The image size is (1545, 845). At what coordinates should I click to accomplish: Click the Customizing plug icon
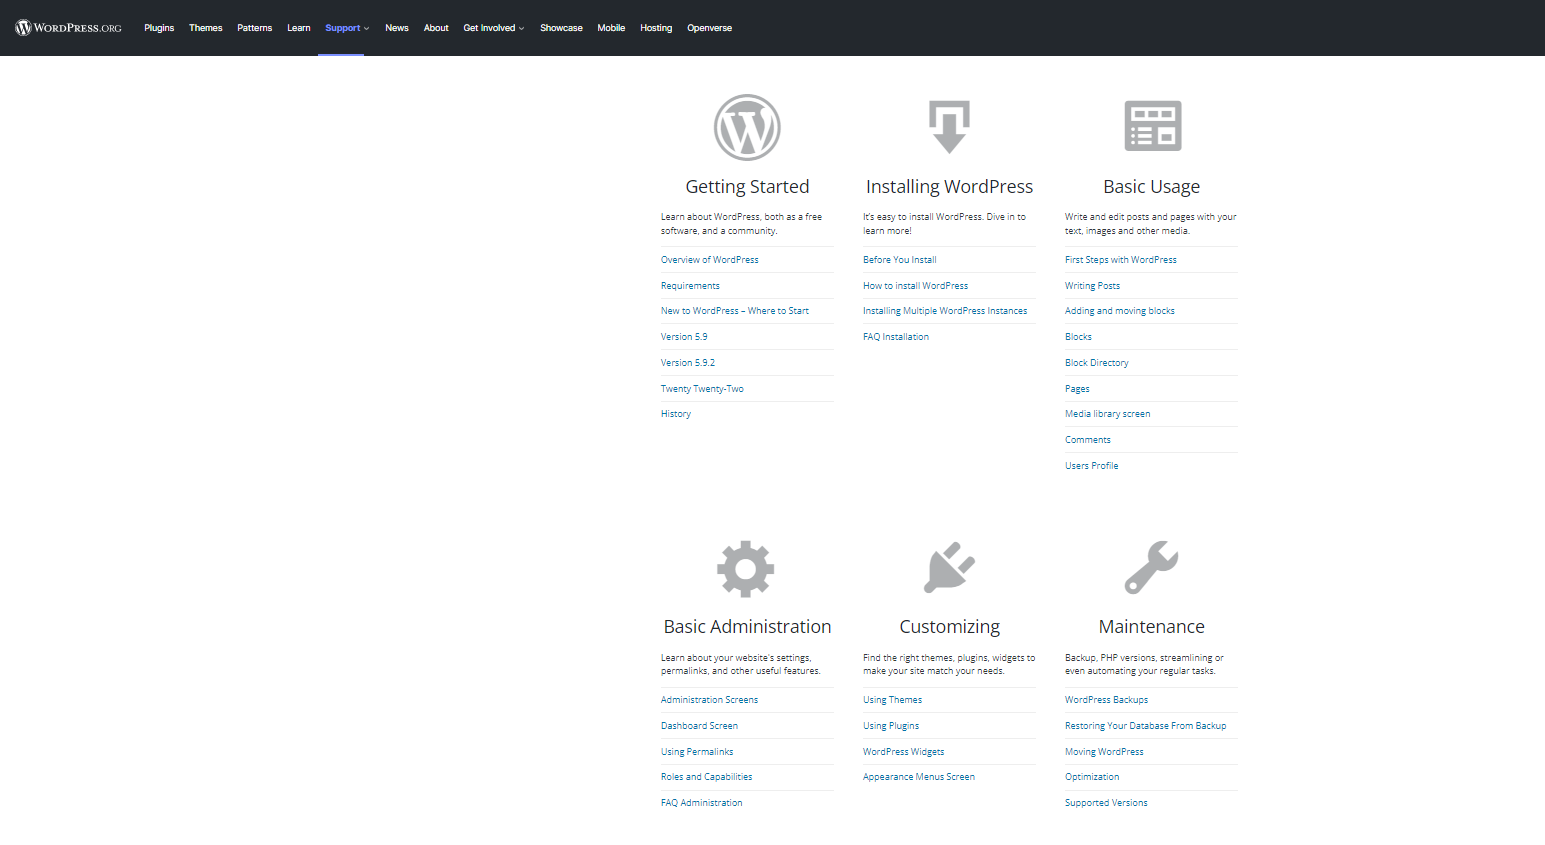pyautogui.click(x=949, y=568)
